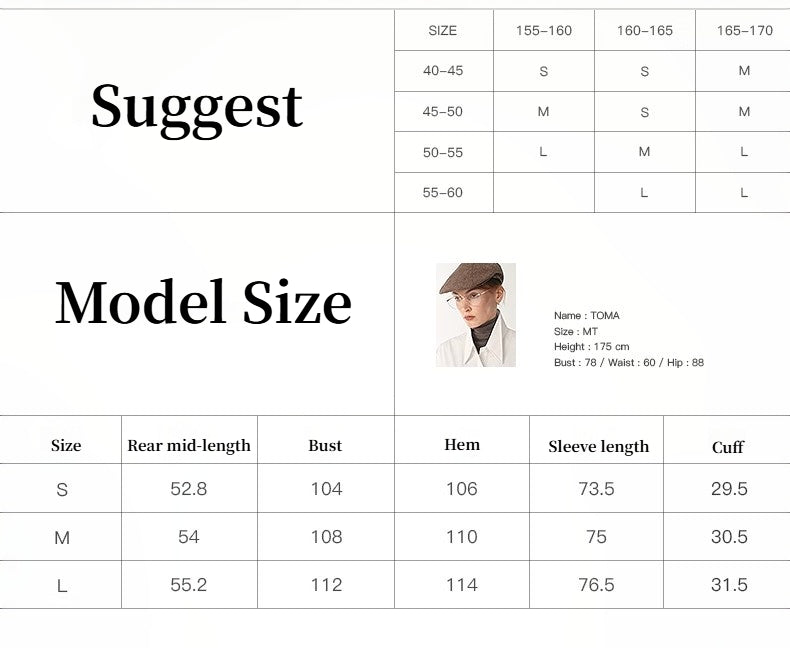Select the 76.5 sleeve length value
Screen dimensions: 790x648
pos(596,585)
